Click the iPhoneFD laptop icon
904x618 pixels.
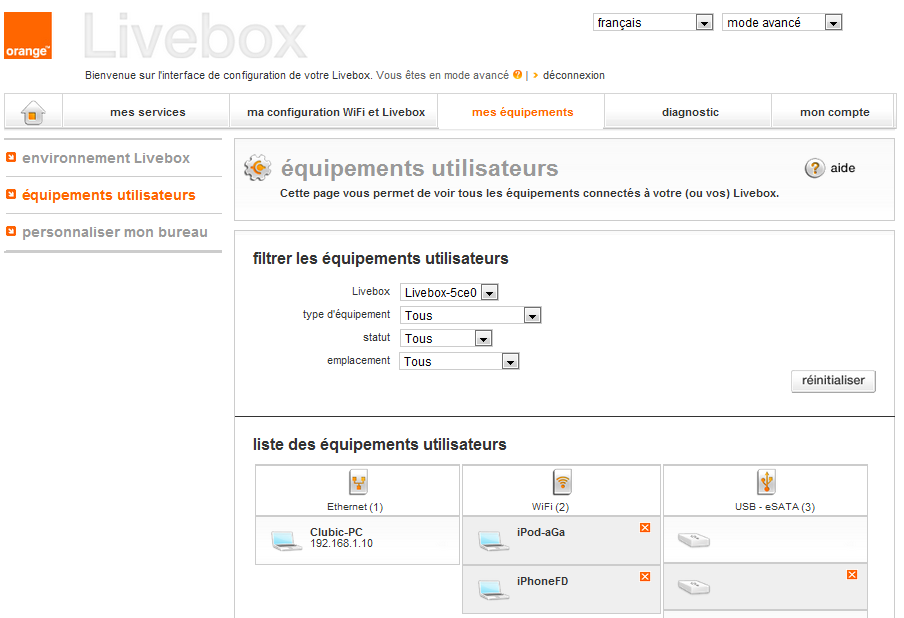pyautogui.click(x=494, y=590)
